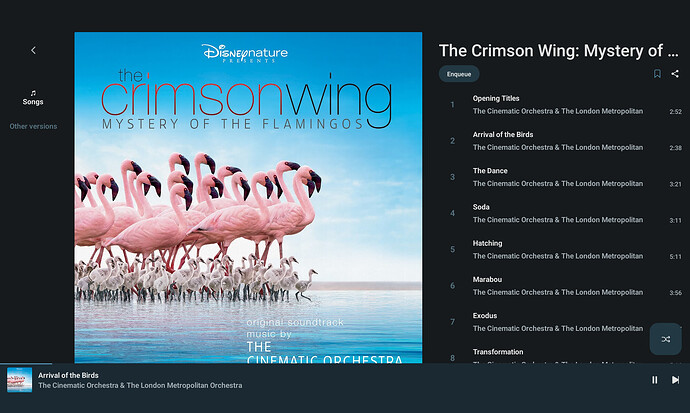Click artist name under The Dance
The width and height of the screenshot is (690, 413).
[x=558, y=184]
